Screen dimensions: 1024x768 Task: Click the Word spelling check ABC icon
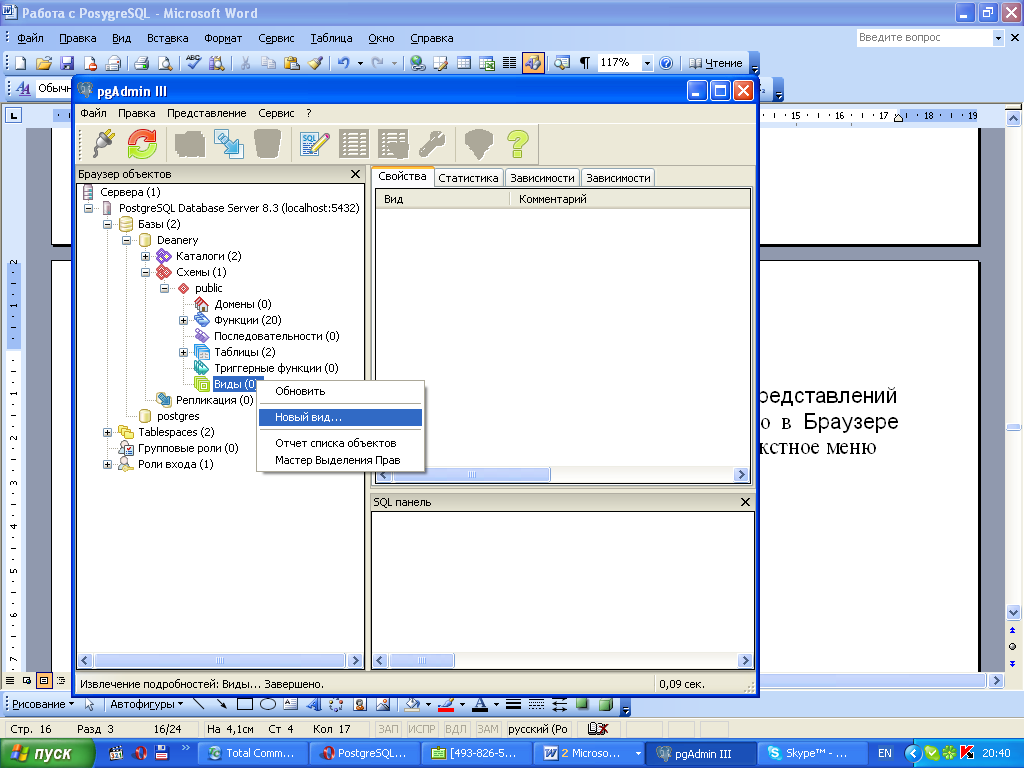coord(193,63)
